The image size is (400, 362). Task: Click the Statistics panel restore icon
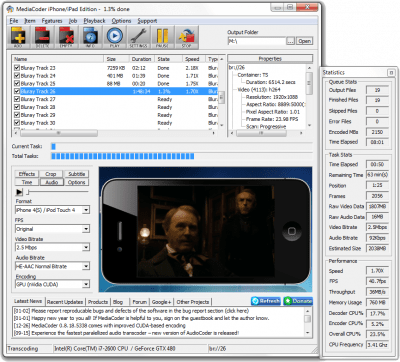[391, 72]
